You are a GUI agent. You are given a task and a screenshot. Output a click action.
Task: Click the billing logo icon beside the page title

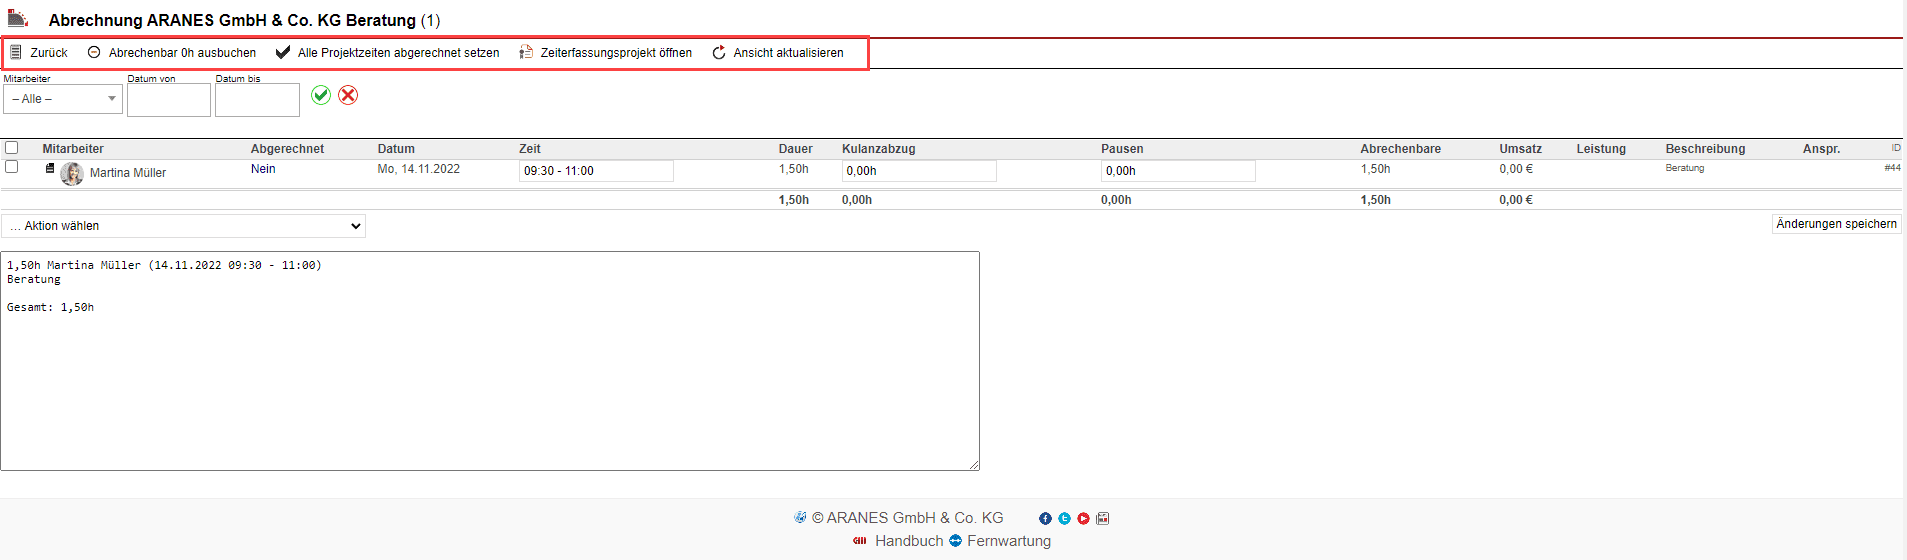tap(18, 18)
